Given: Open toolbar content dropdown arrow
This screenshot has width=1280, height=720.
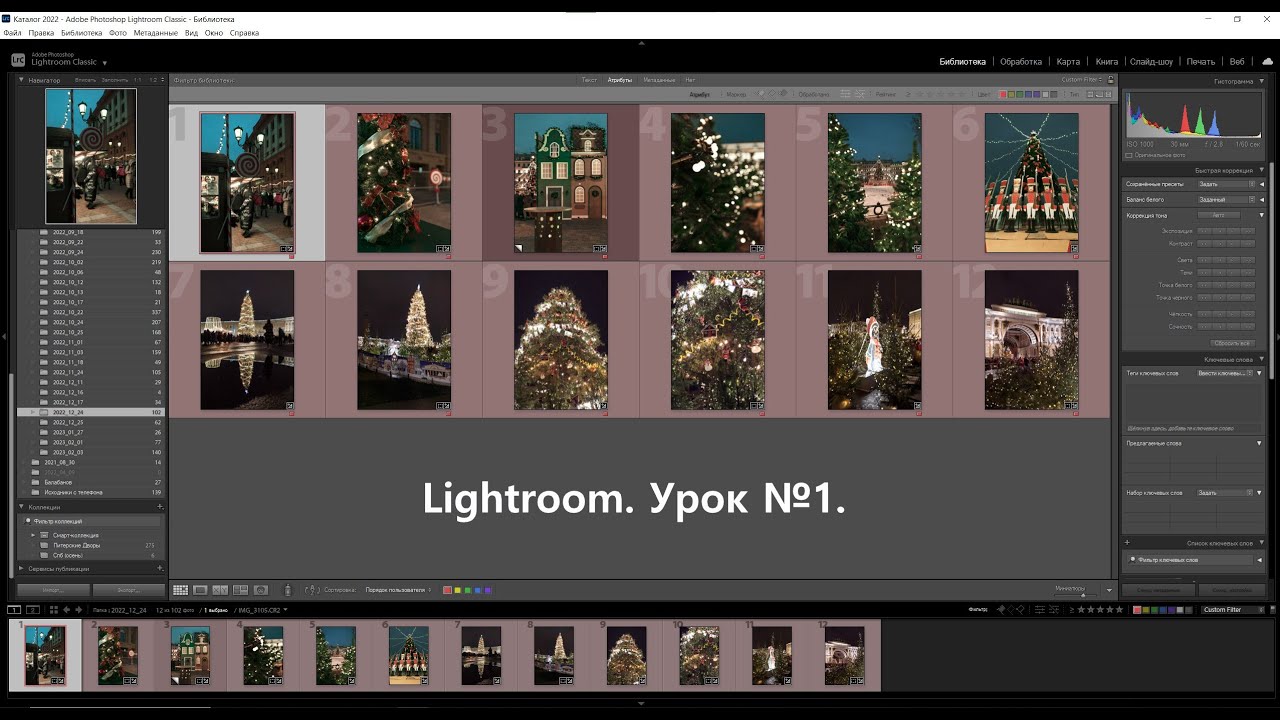Looking at the screenshot, I should (1109, 590).
